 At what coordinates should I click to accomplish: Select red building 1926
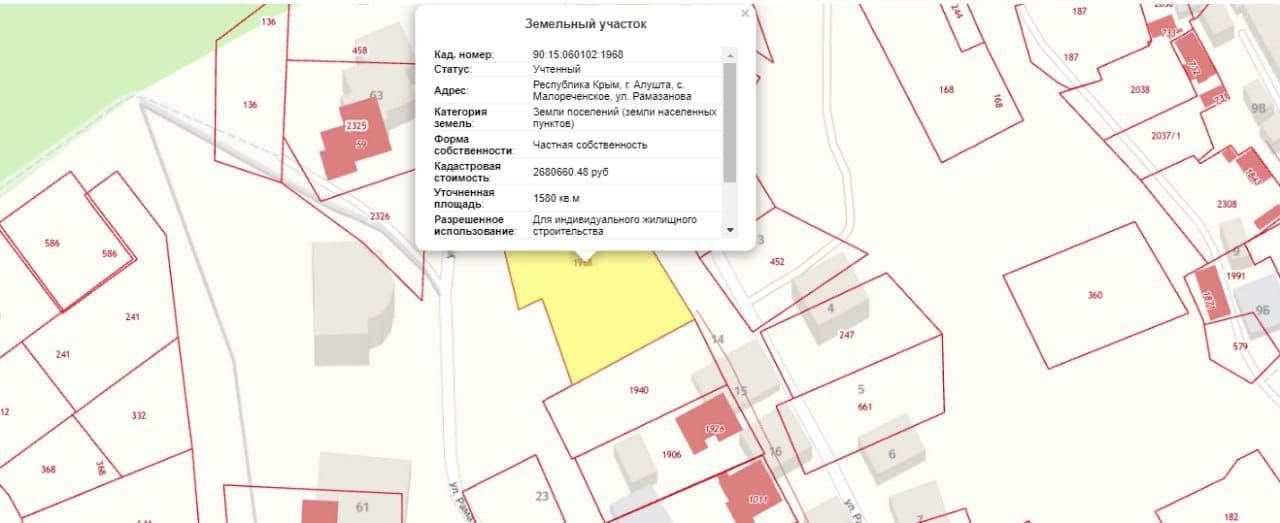[x=711, y=426]
